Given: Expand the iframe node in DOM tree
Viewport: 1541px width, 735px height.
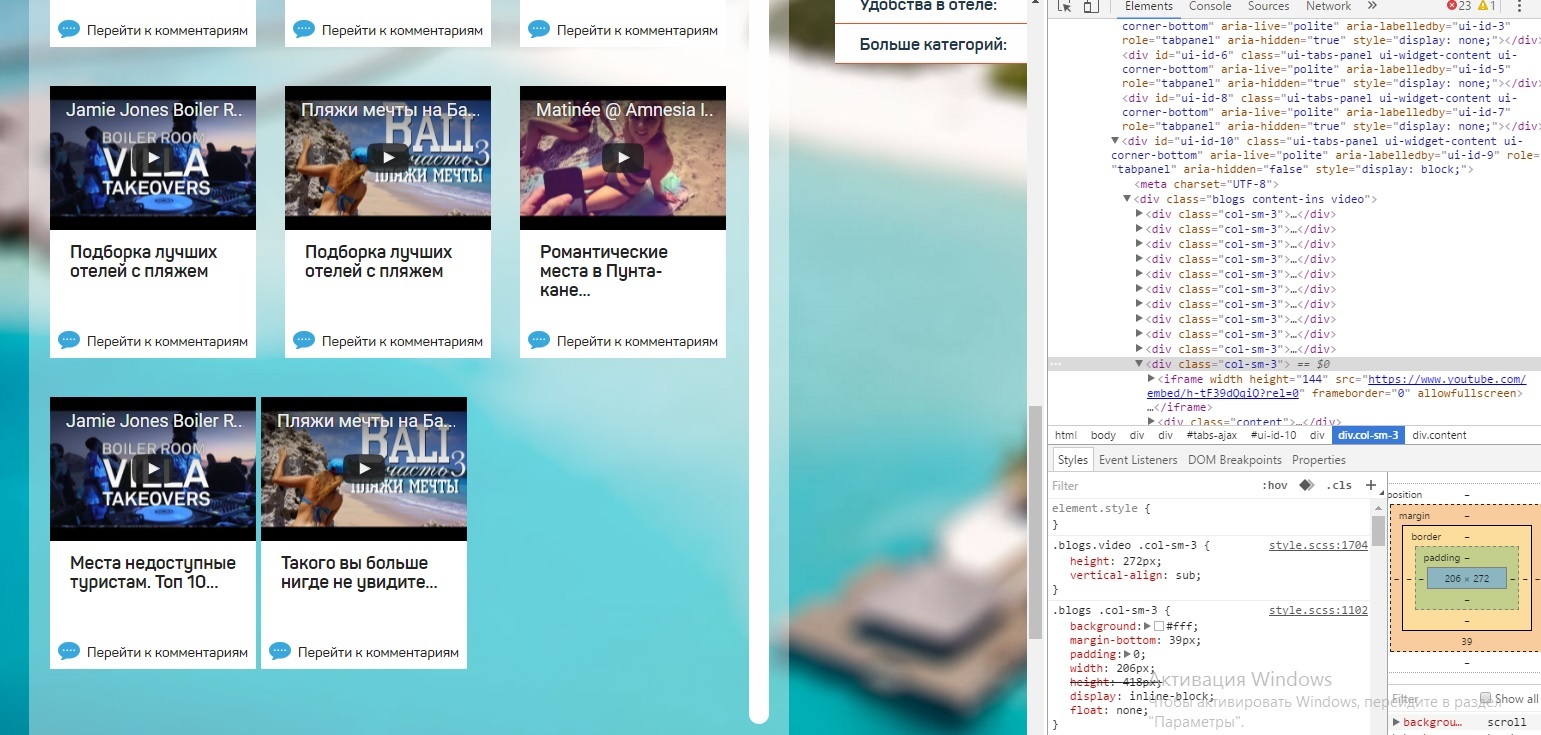Looking at the screenshot, I should pyautogui.click(x=1151, y=379).
